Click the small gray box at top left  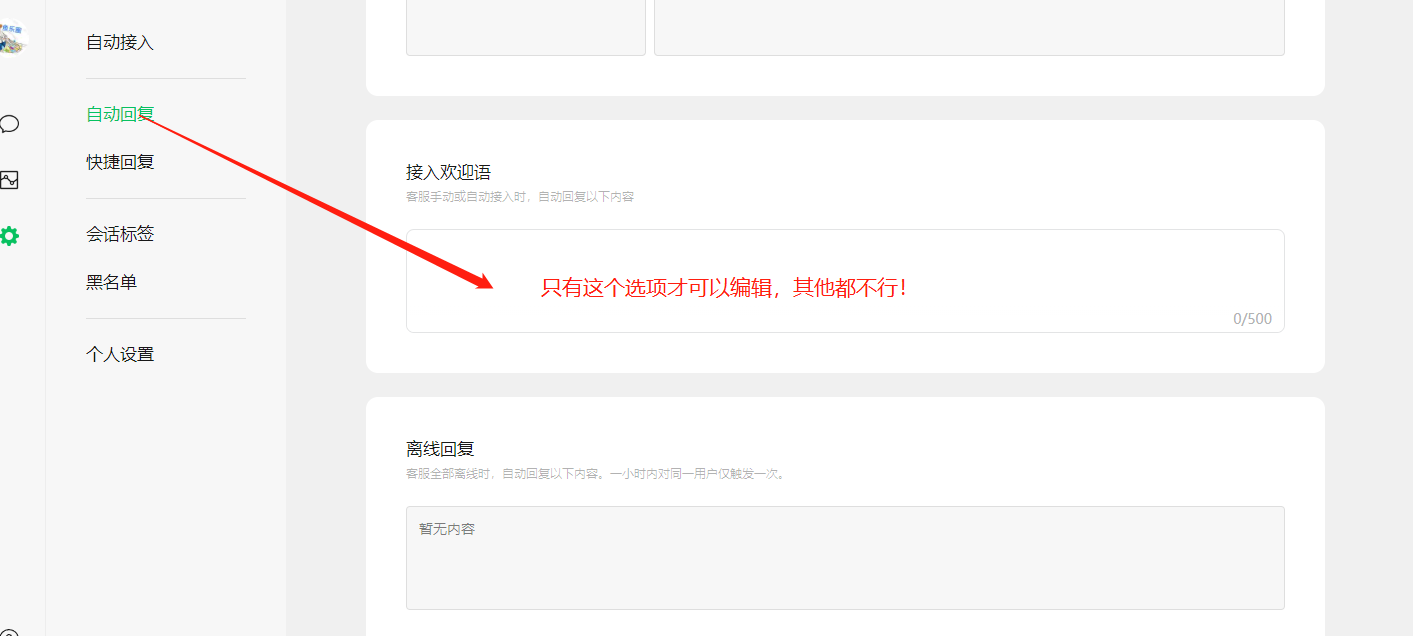526,27
